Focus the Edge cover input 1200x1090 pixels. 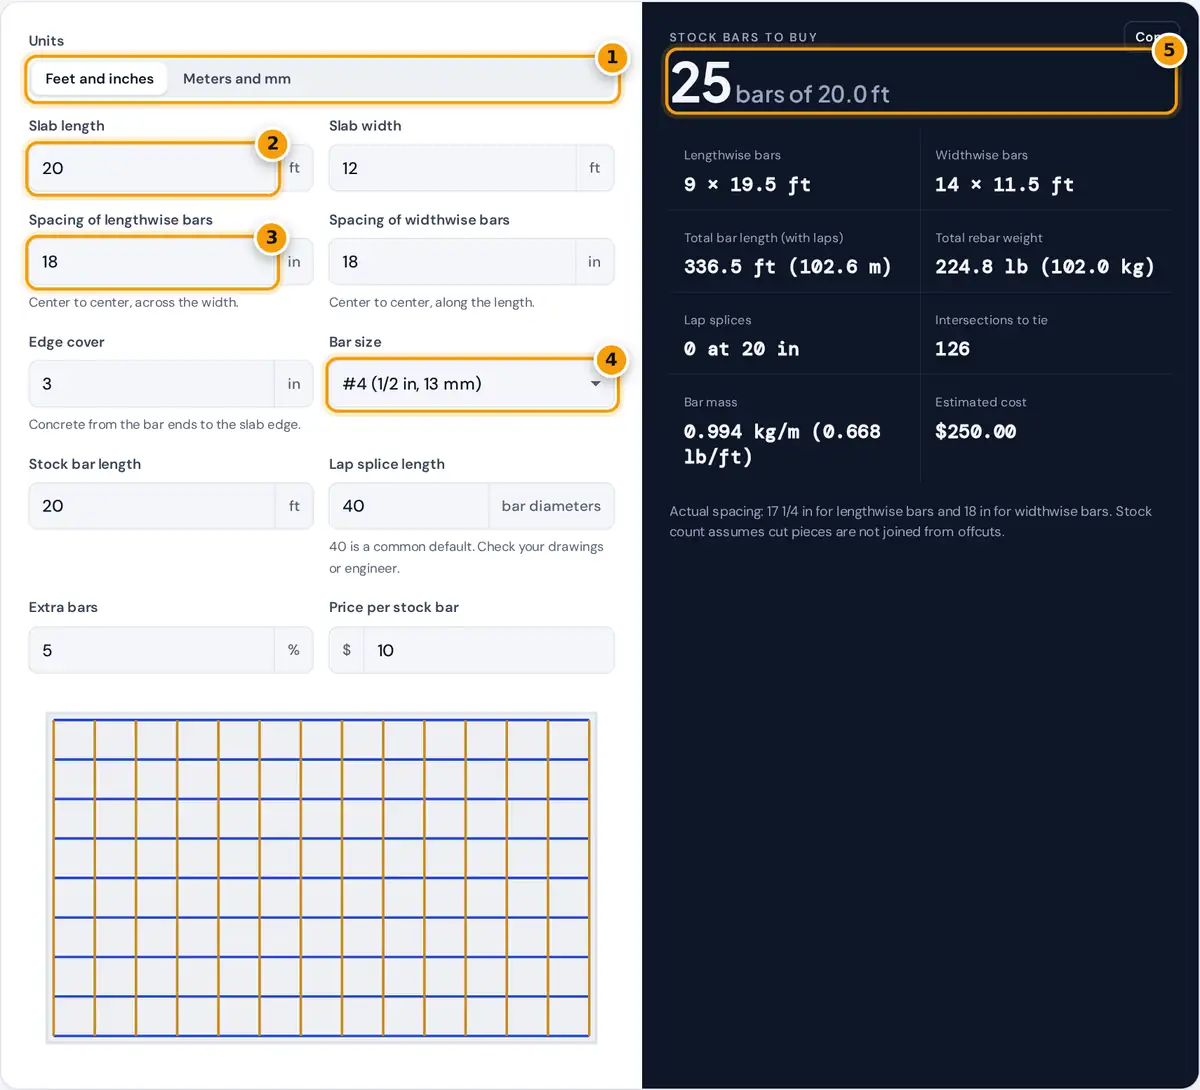[152, 384]
